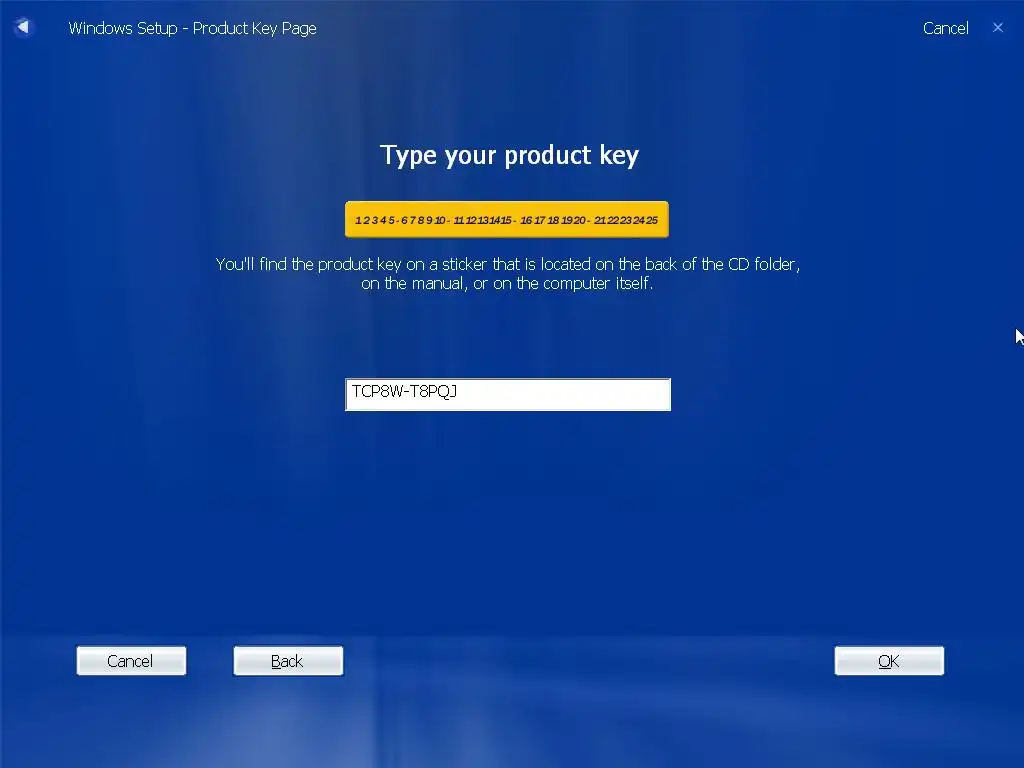
Task: Click the text 'Windows Setup - Product Key Page'
Action: pos(193,29)
